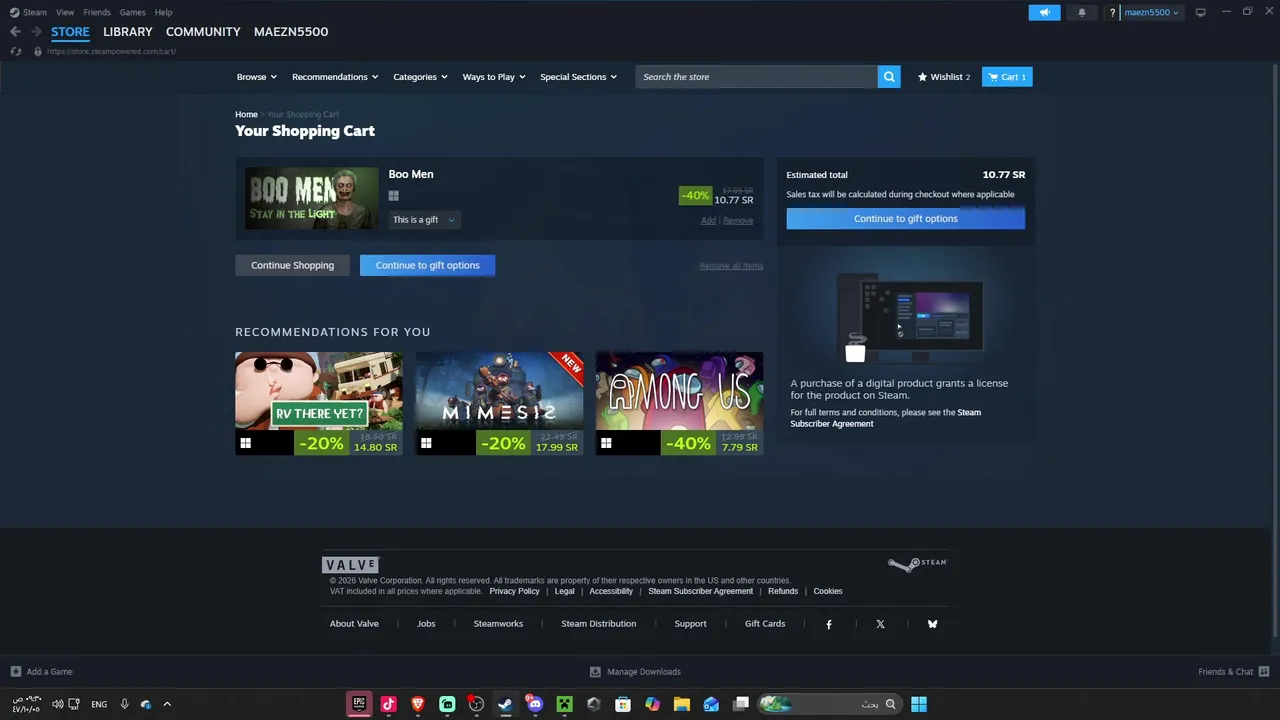Click Remove link for Boo Men
The image size is (1280, 720).
tap(738, 221)
